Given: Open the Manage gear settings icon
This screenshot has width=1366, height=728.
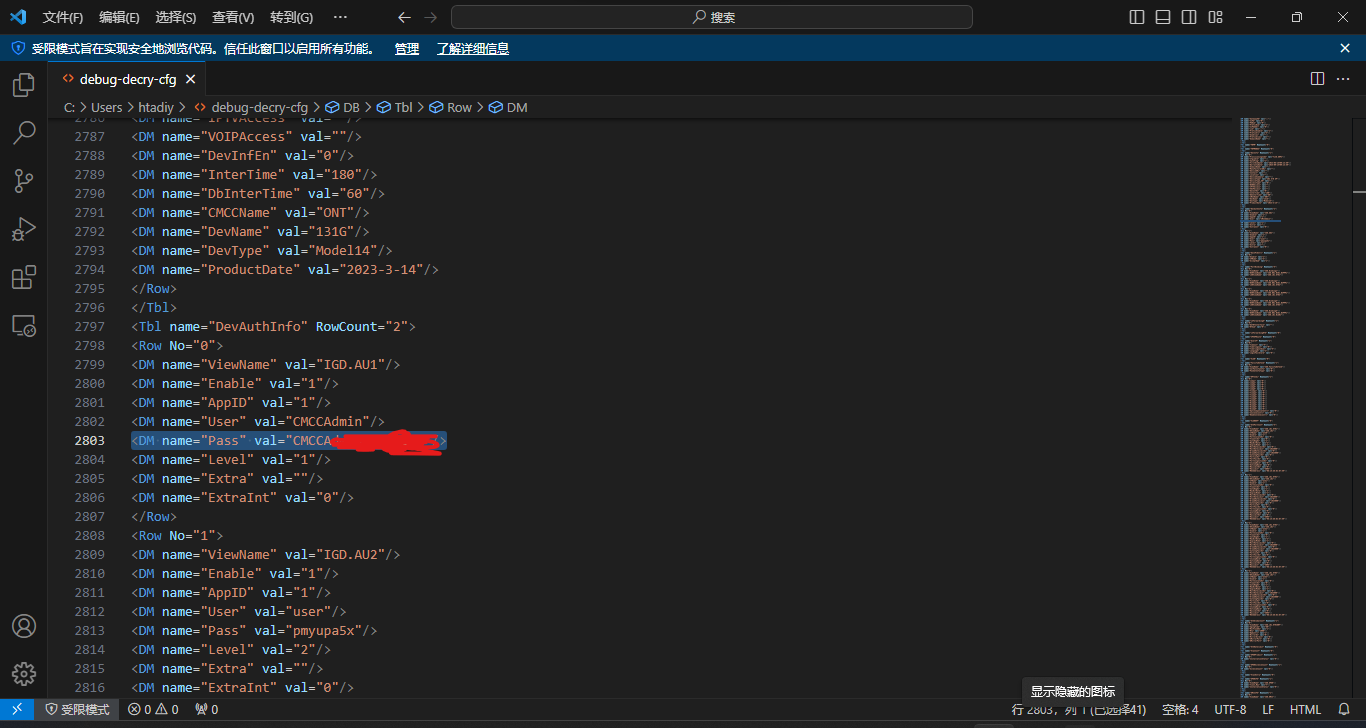Looking at the screenshot, I should pyautogui.click(x=24, y=673).
